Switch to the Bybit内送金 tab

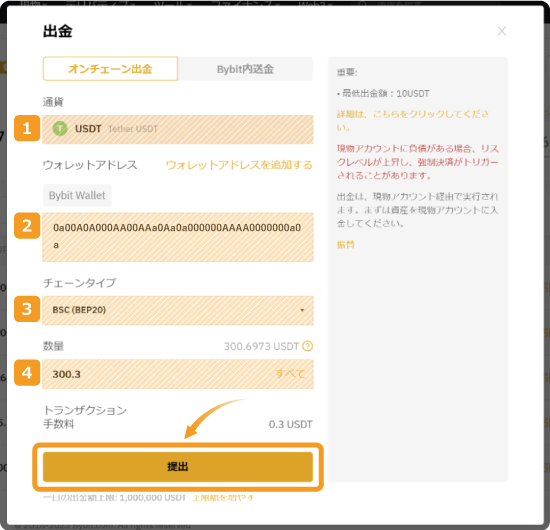pyautogui.click(x=245, y=69)
